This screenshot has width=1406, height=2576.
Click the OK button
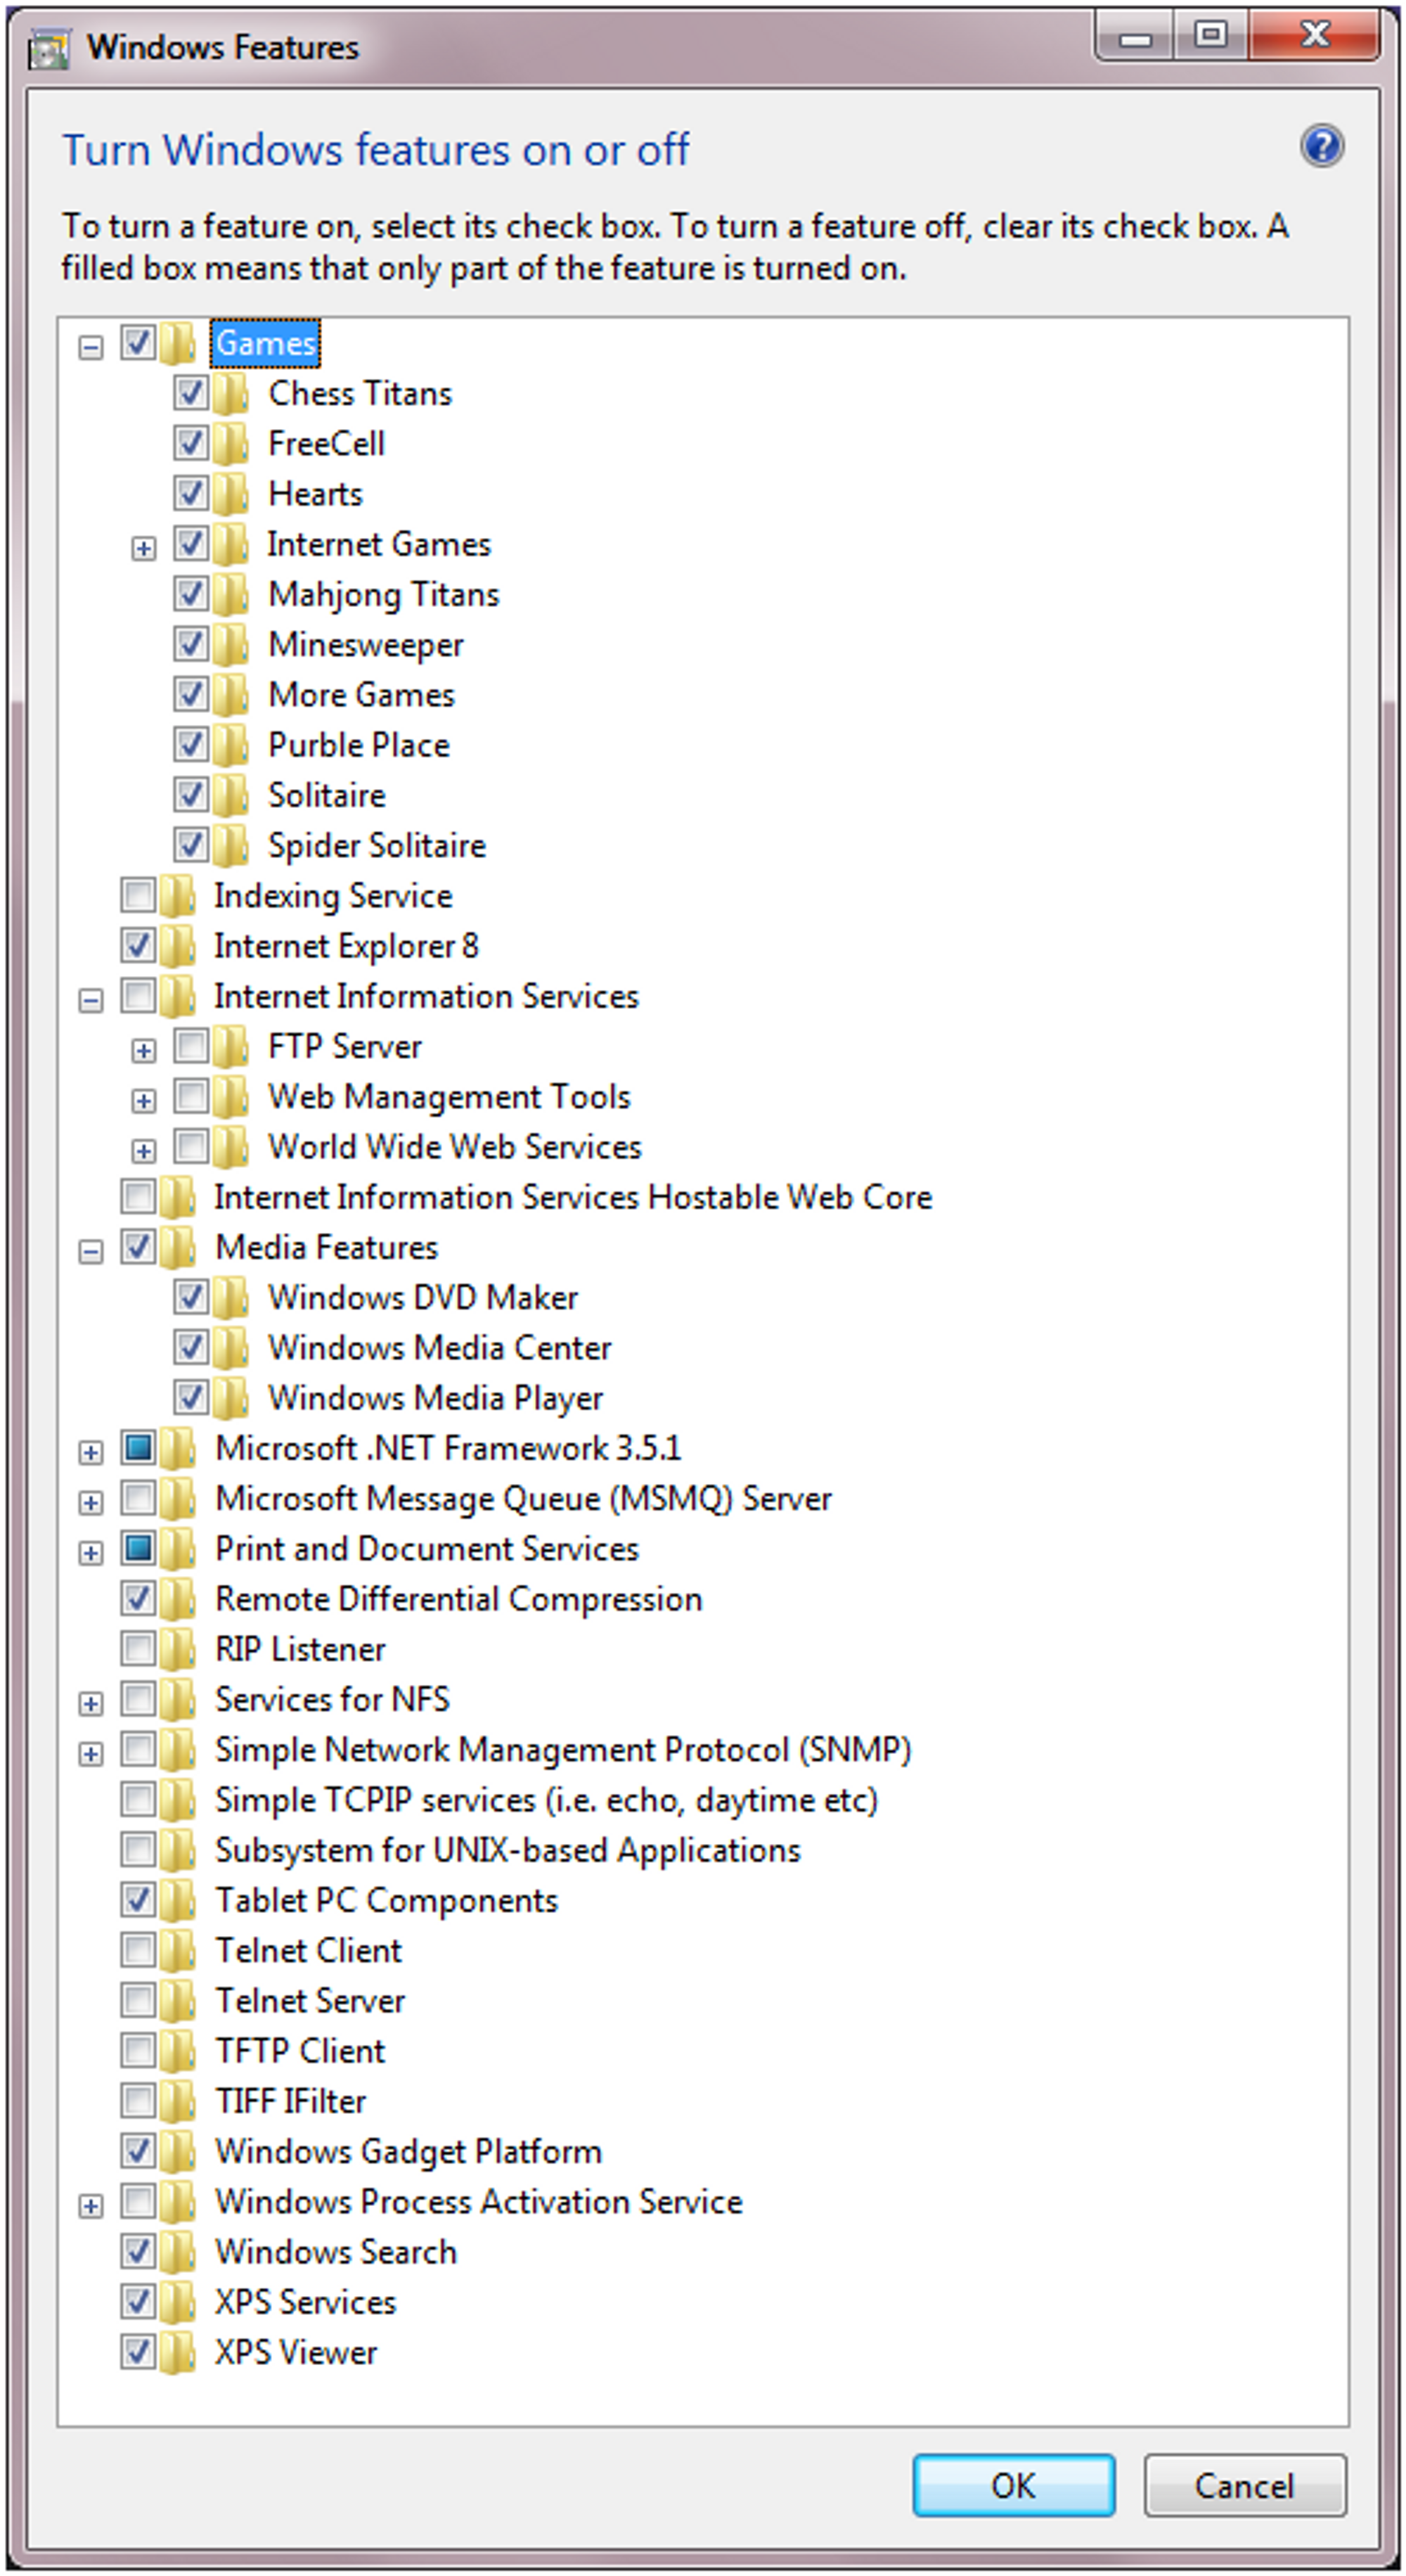click(x=1013, y=2485)
